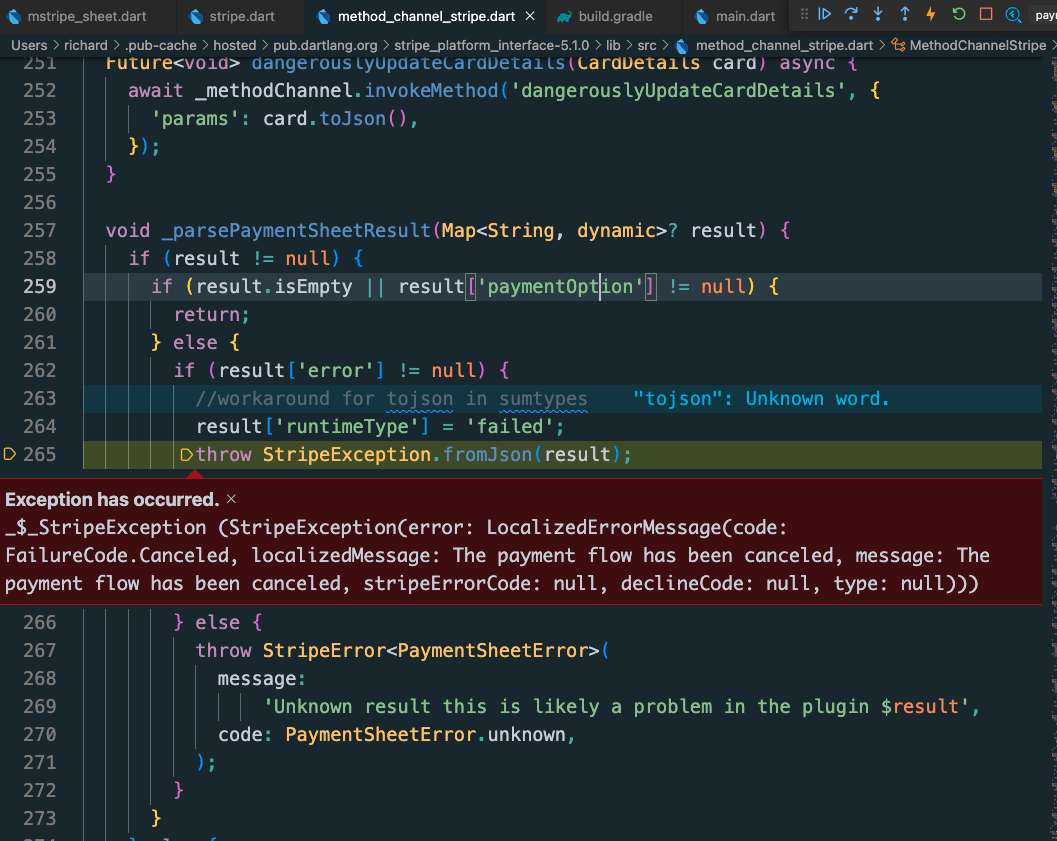Click the MethodChannelStripe class symbol icon

[x=898, y=45]
